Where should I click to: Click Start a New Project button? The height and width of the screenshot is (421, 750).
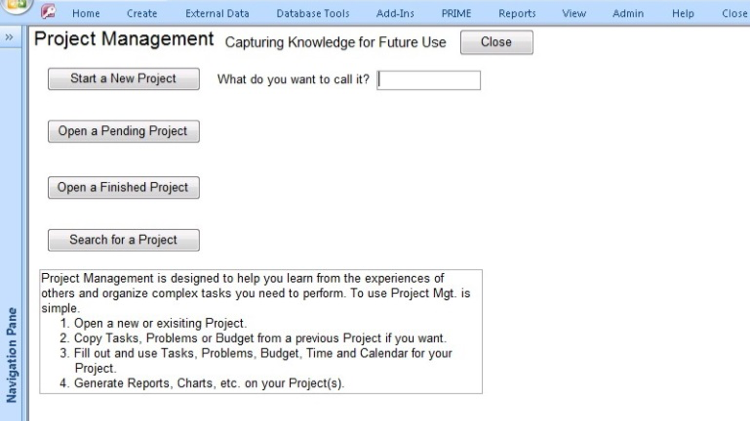click(x=123, y=79)
